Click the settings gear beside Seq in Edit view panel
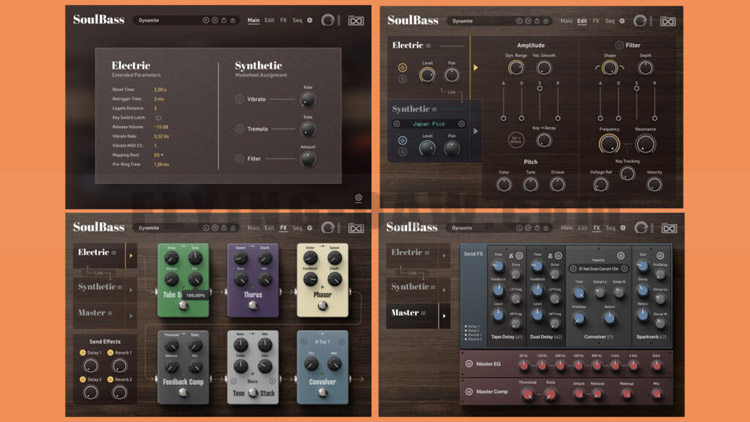Screen dimensions: 750x422 click(x=622, y=21)
